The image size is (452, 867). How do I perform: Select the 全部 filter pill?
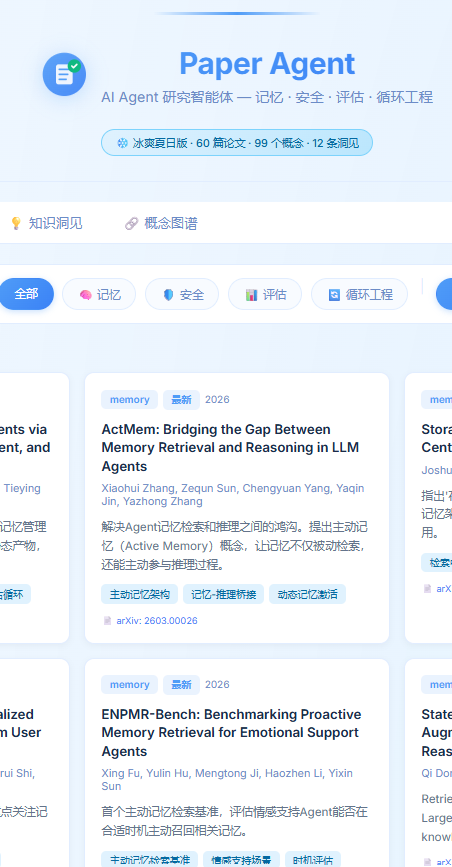26,294
